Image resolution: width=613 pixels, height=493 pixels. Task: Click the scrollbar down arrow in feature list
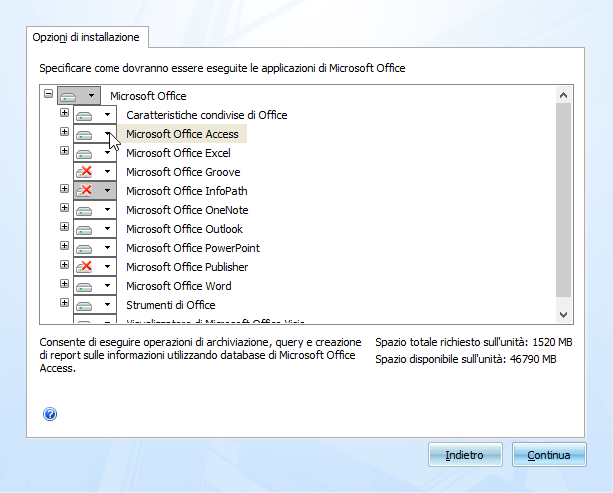point(563,315)
